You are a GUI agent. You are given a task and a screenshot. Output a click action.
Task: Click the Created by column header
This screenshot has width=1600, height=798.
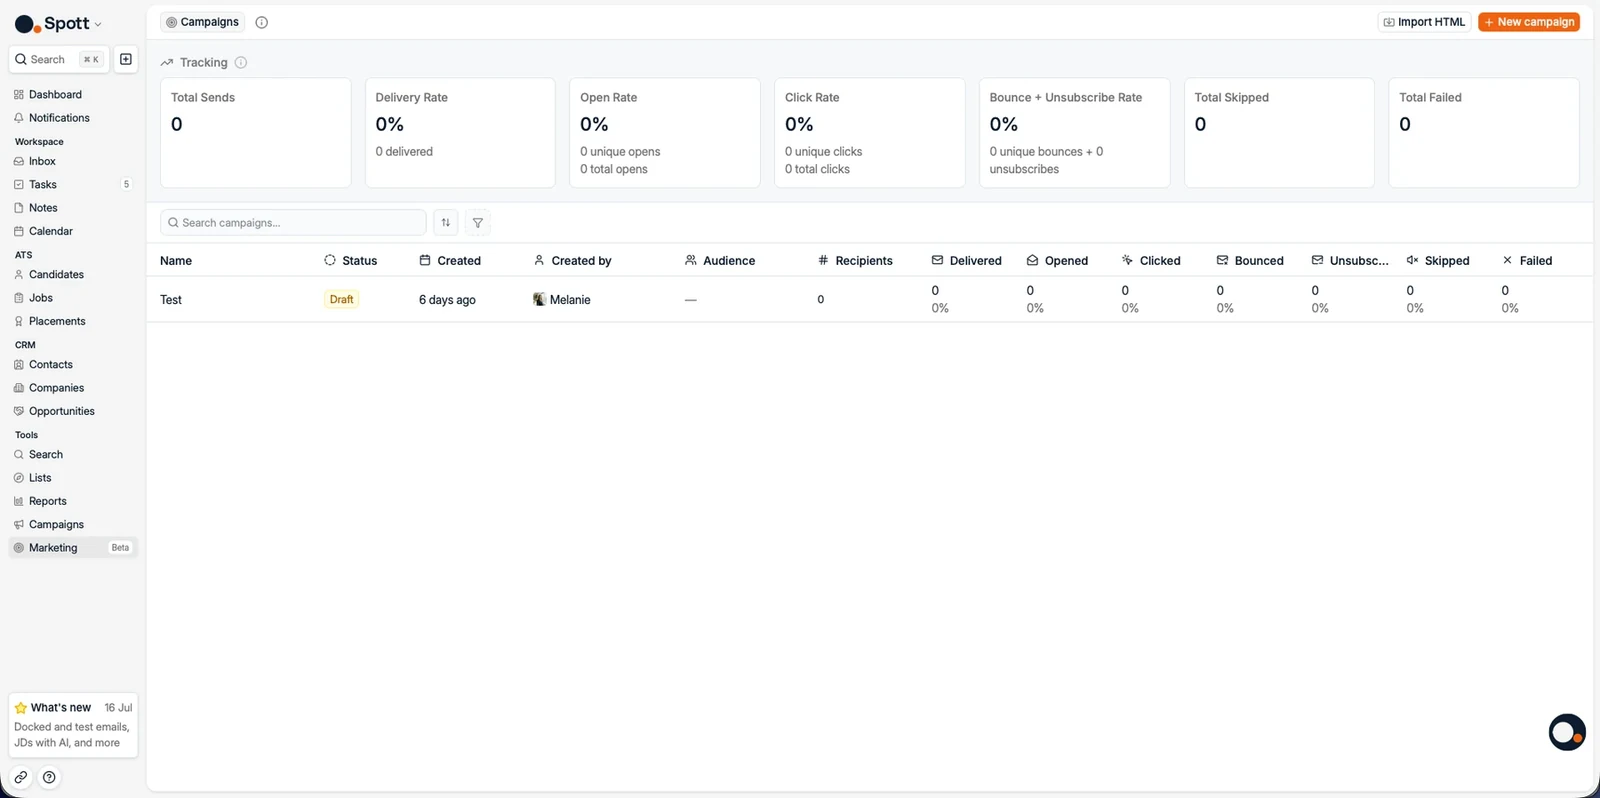[x=572, y=261]
